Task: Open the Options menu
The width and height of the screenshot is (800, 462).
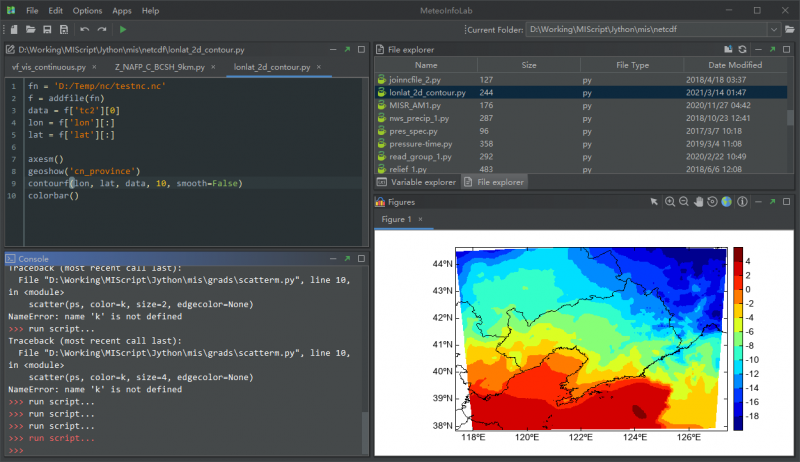Action: tap(87, 10)
